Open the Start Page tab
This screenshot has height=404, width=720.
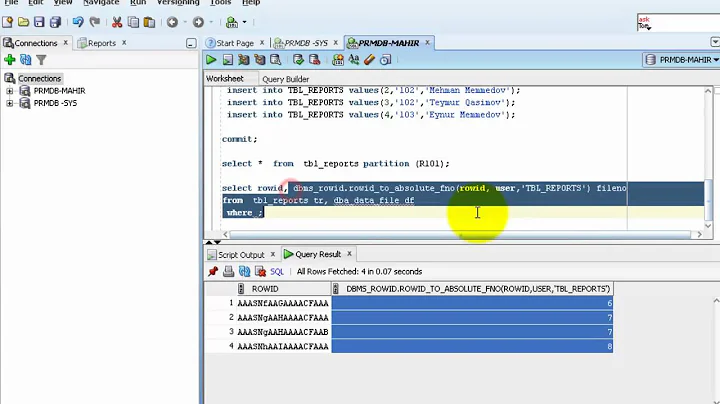click(x=235, y=43)
